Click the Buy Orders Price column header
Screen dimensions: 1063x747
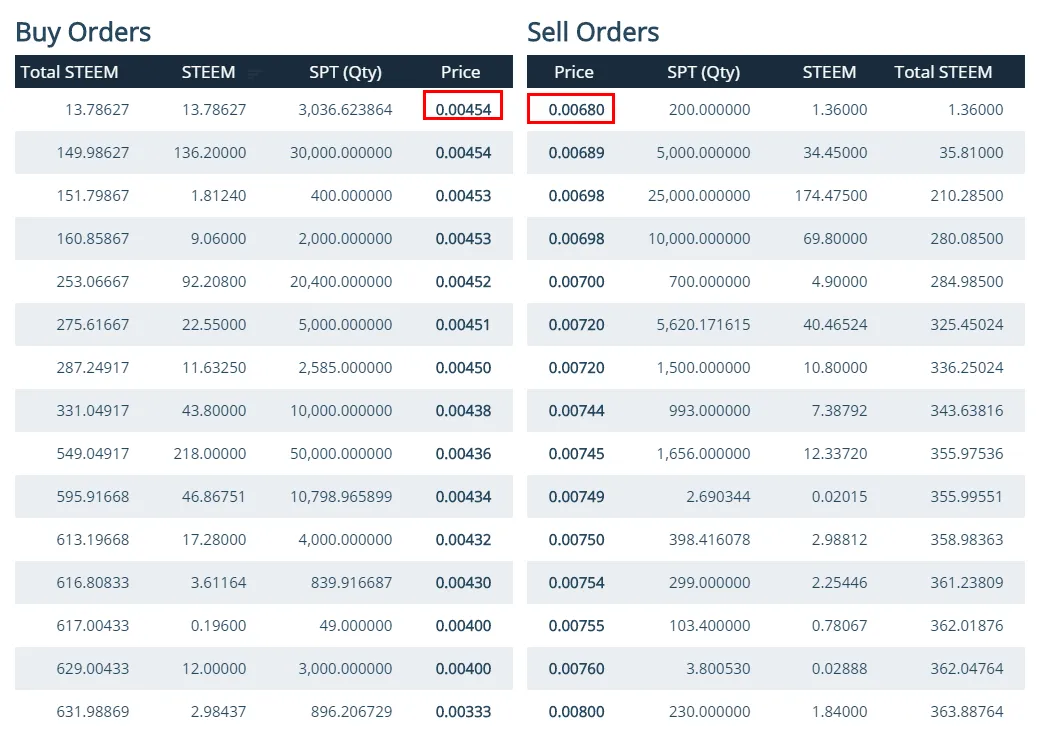coord(460,72)
